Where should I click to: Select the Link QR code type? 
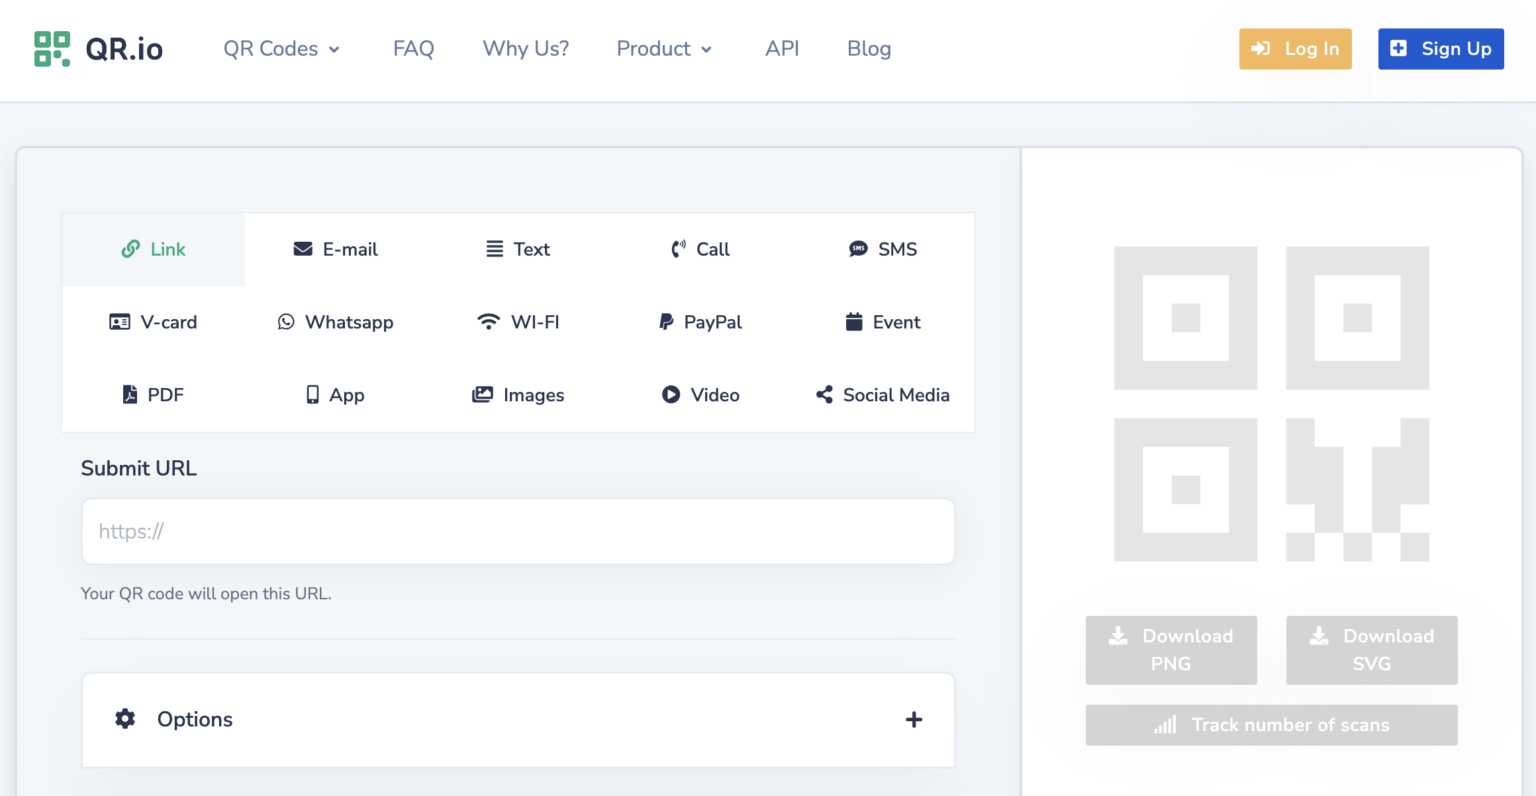(x=153, y=249)
